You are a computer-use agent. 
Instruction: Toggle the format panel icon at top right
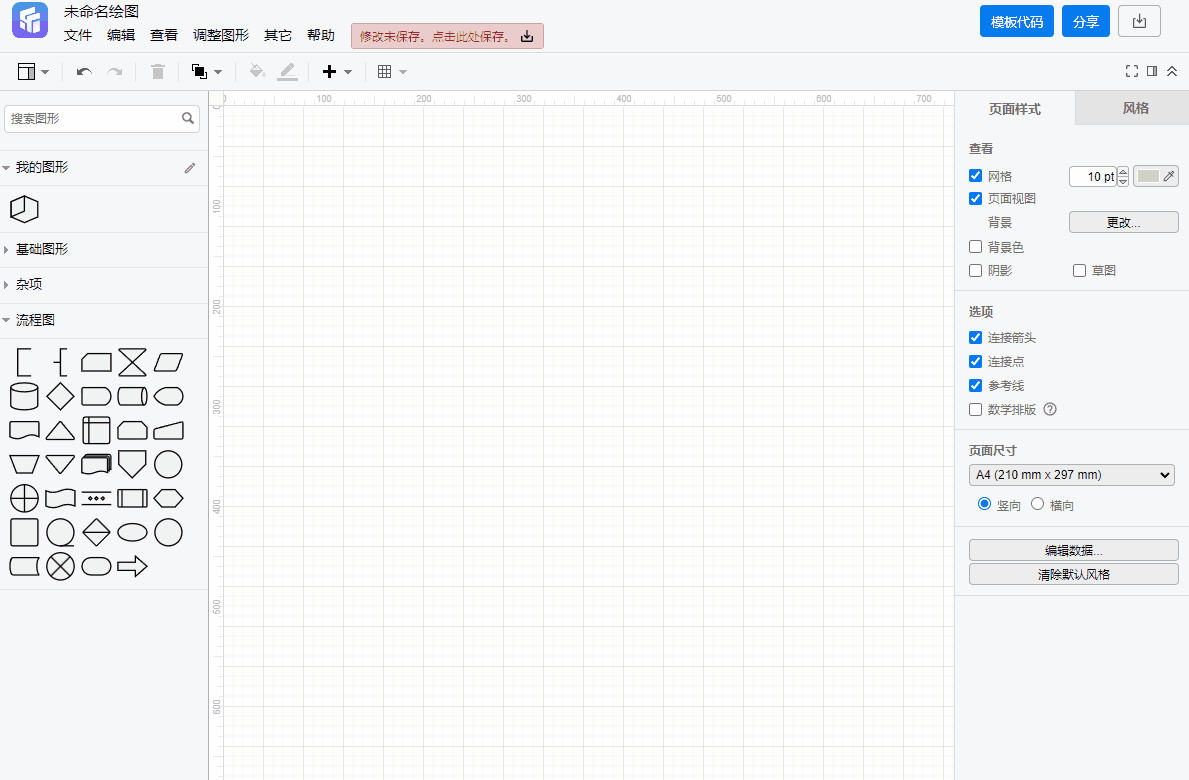coord(1152,71)
